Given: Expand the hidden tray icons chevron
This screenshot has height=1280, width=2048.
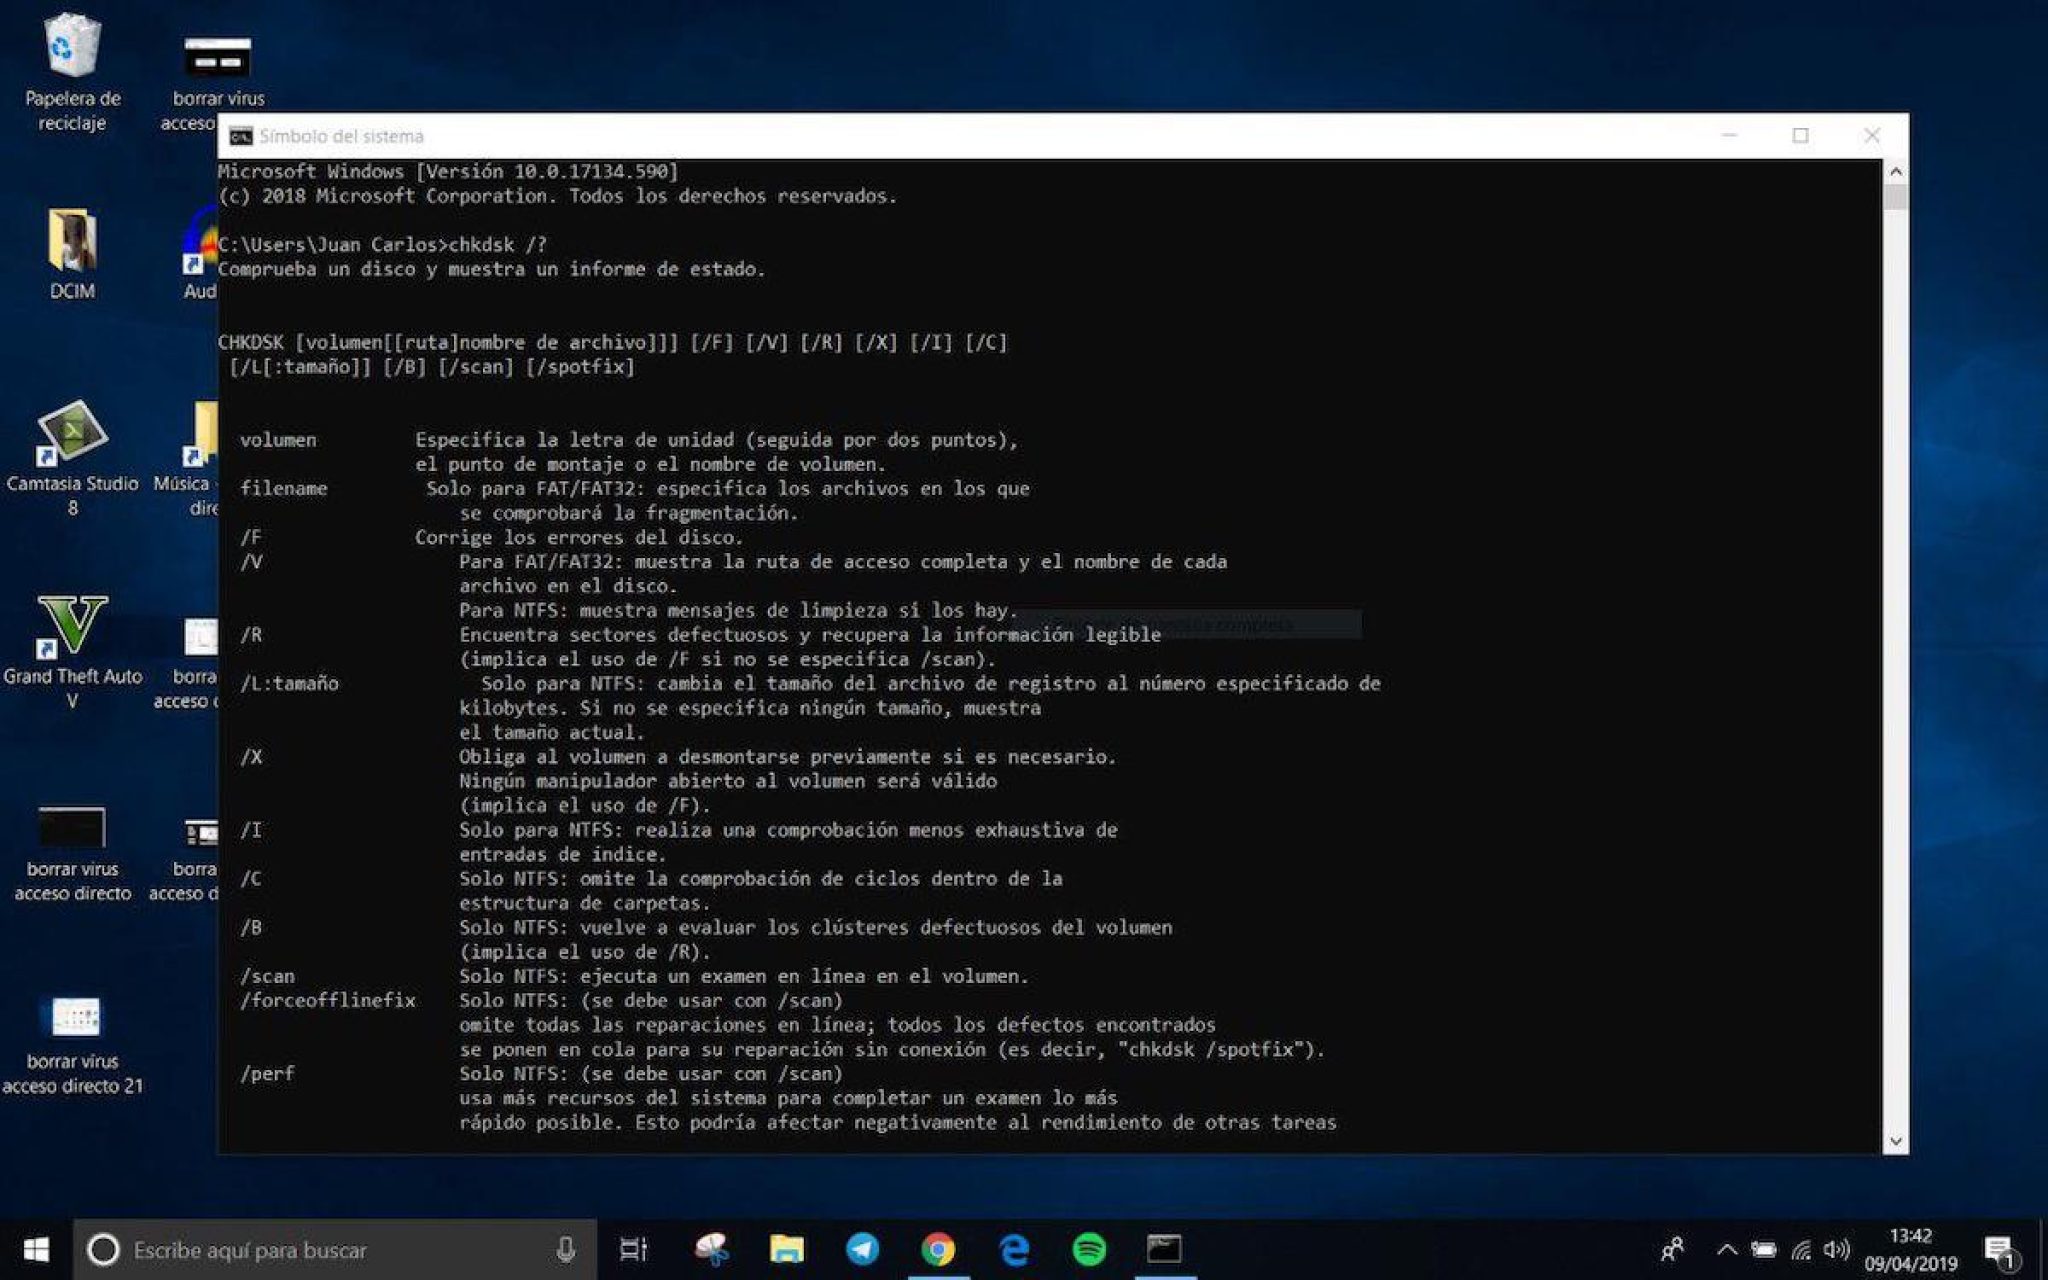Looking at the screenshot, I should coord(1726,1249).
